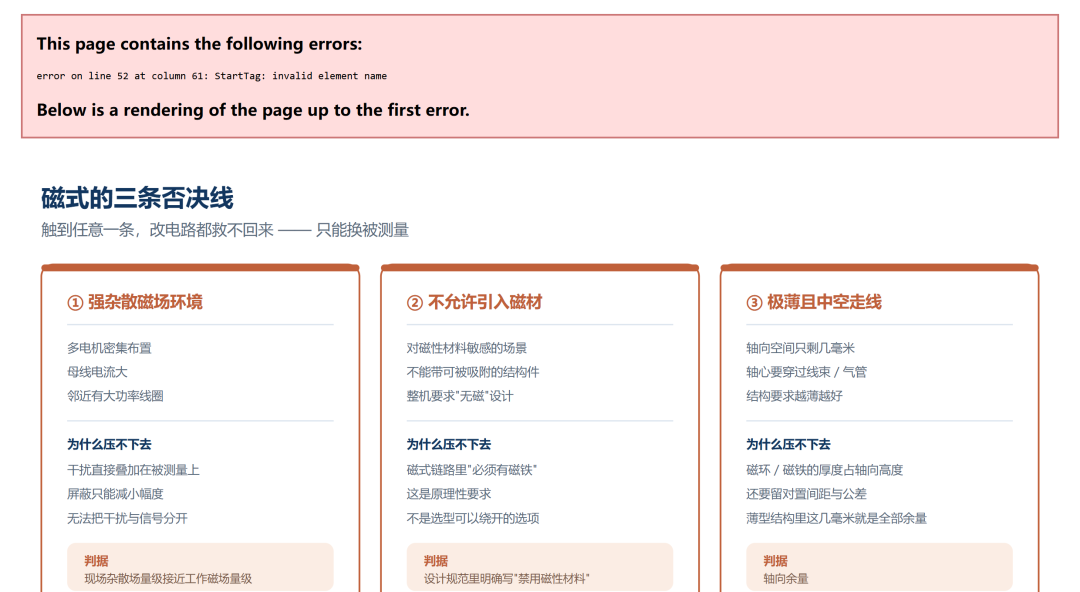Select the line "干扰直接叠加在被测量上"
This screenshot has height=592, width=1080.
(x=133, y=470)
